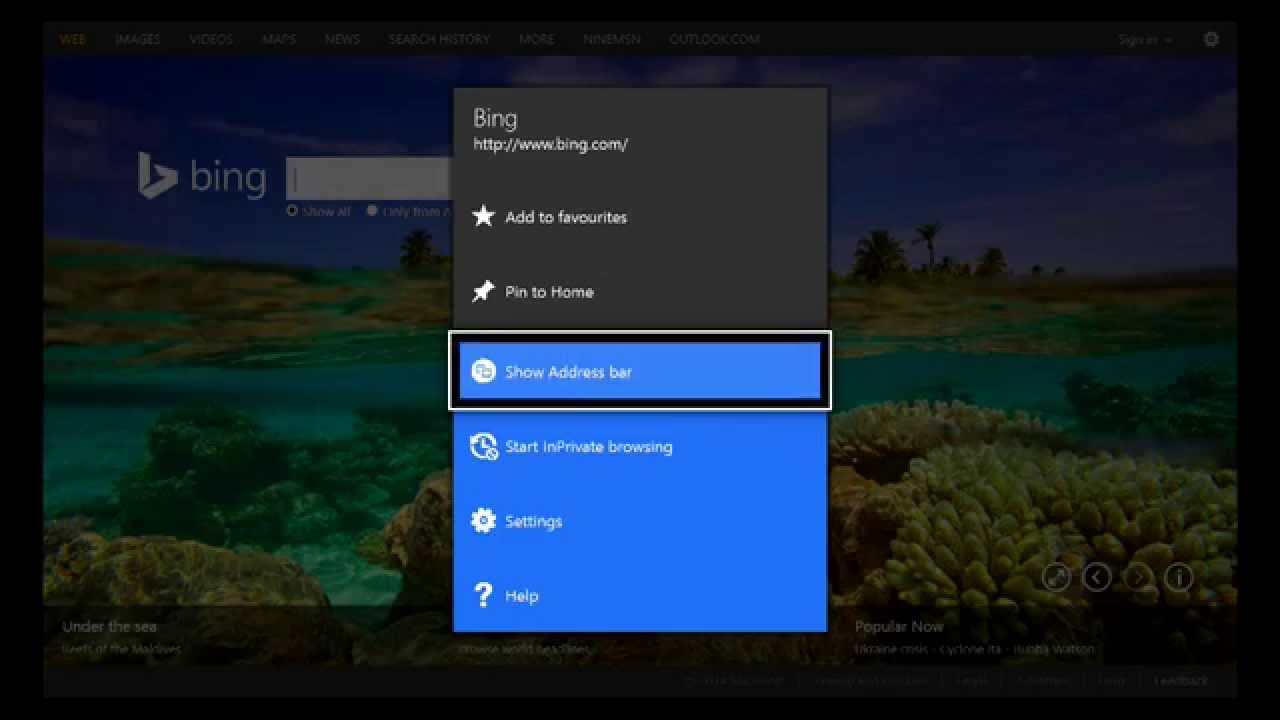
Task: Click the Under the sea caption
Action: (110, 627)
